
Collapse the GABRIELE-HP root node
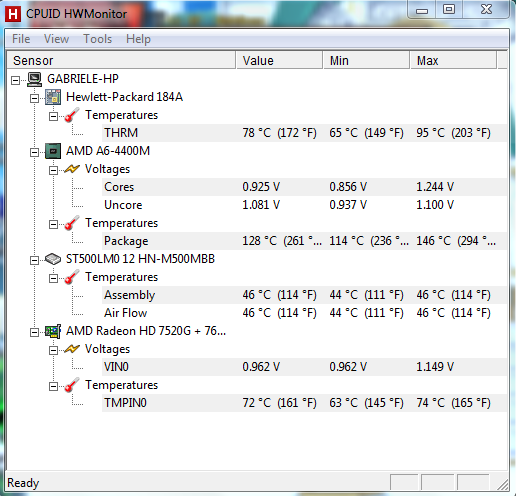coord(15,80)
